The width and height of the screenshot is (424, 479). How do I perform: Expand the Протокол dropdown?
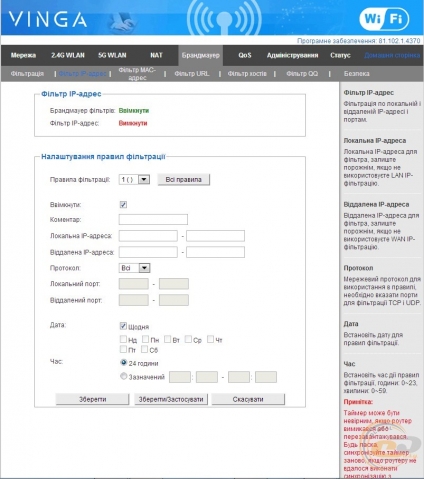[135, 268]
